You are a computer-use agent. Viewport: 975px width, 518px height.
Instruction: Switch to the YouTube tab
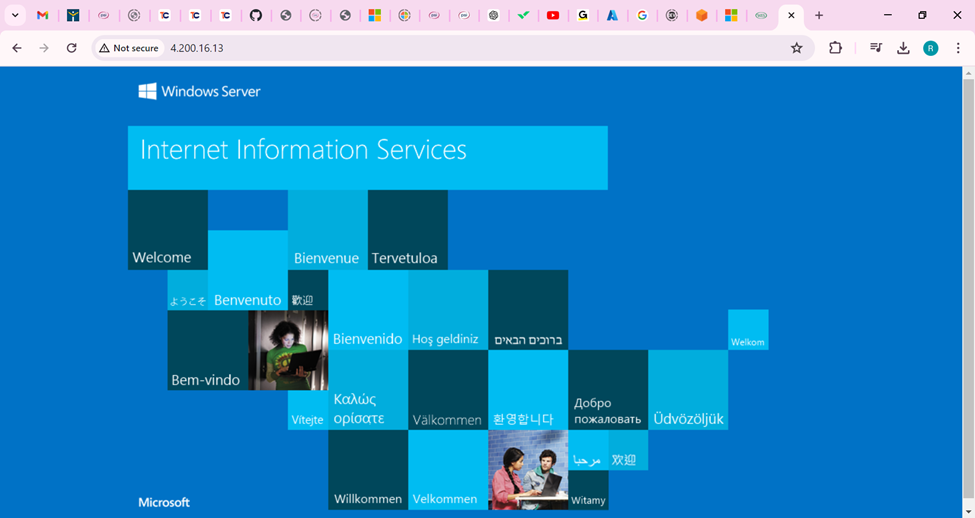pyautogui.click(x=553, y=16)
